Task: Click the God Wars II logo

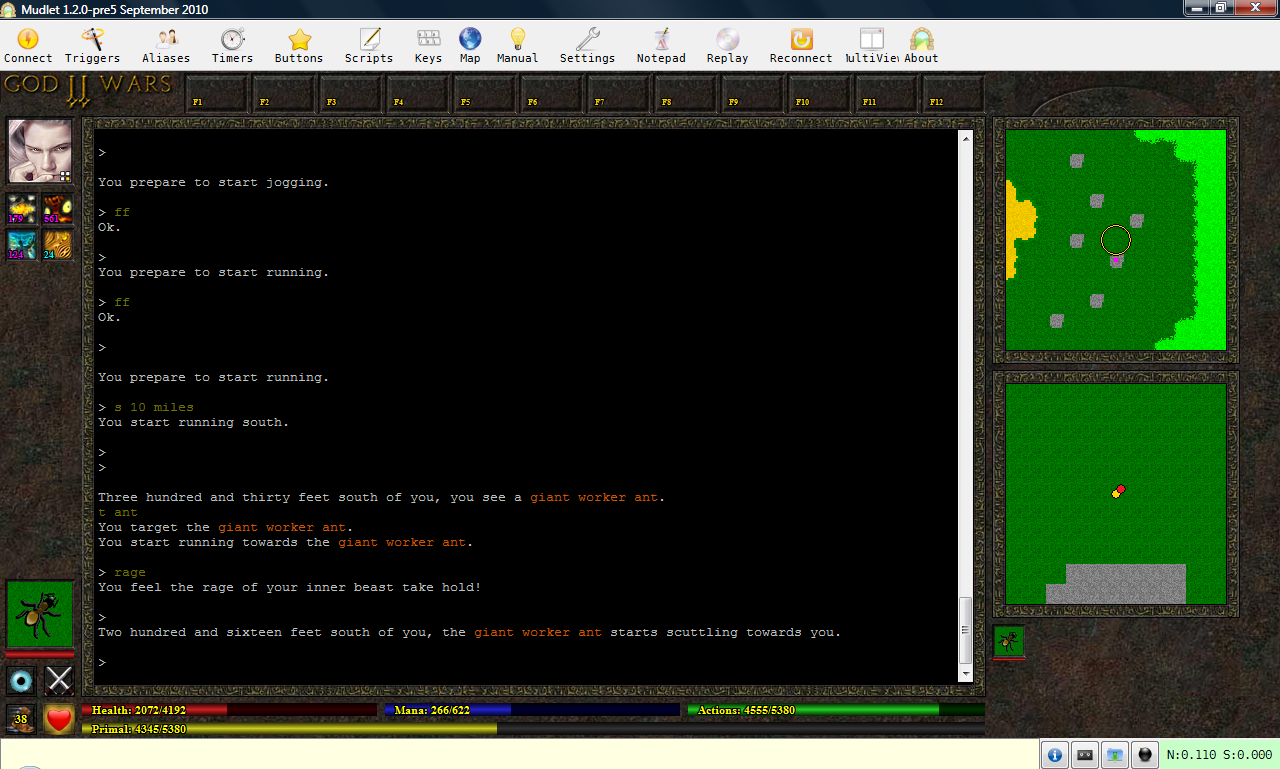Action: click(x=88, y=90)
